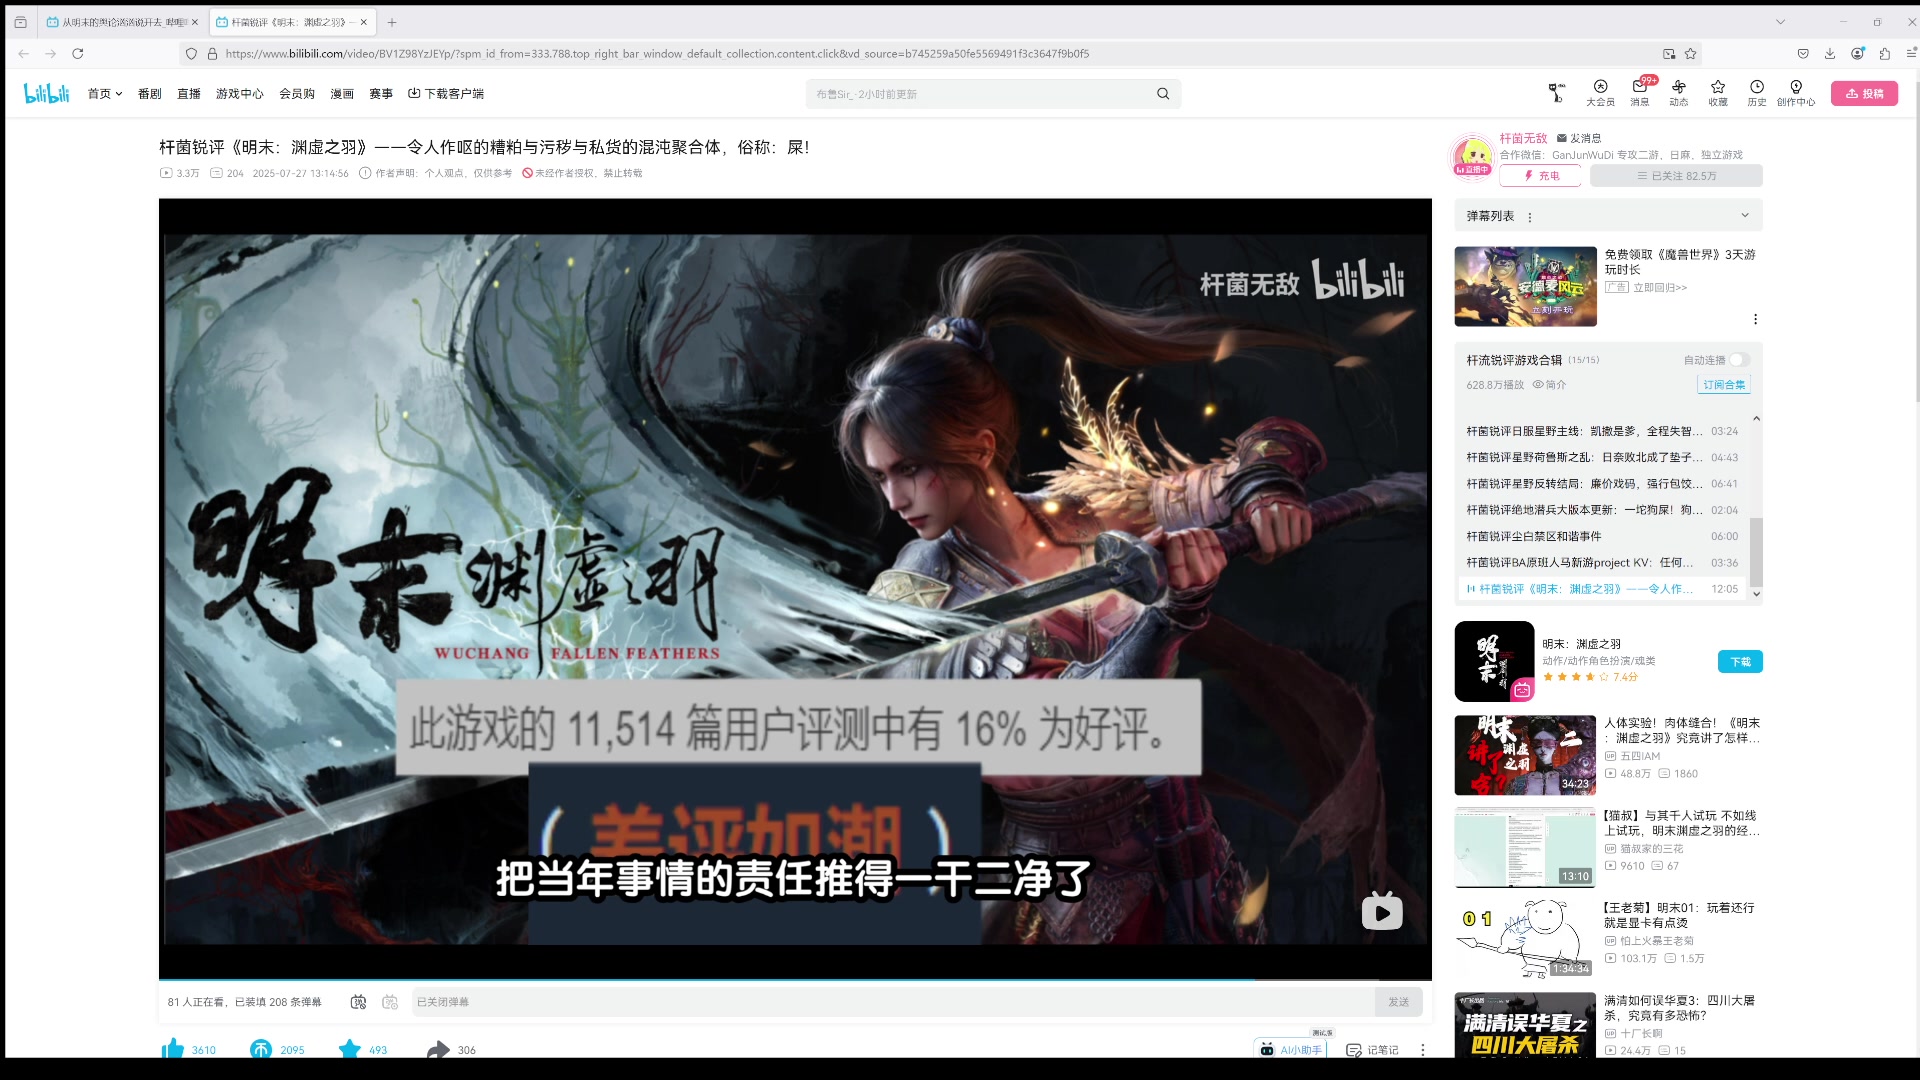The image size is (1920, 1080).
Task: Click the collection list scroll-down arrow
Action: (x=1756, y=593)
